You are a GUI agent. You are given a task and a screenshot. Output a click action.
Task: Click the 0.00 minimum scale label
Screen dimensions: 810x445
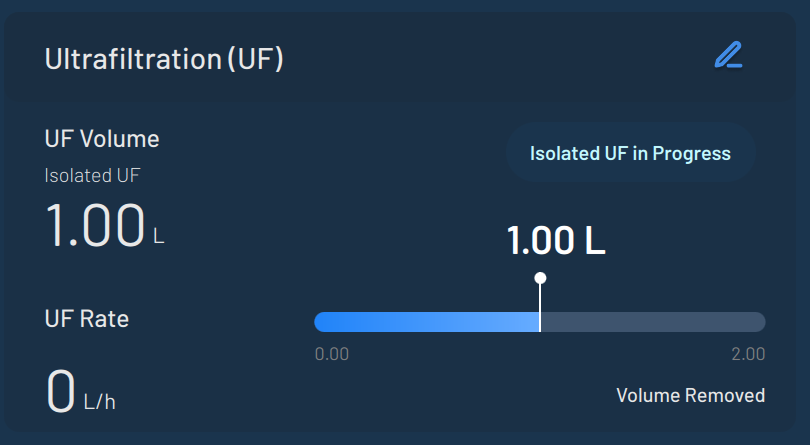coord(332,354)
